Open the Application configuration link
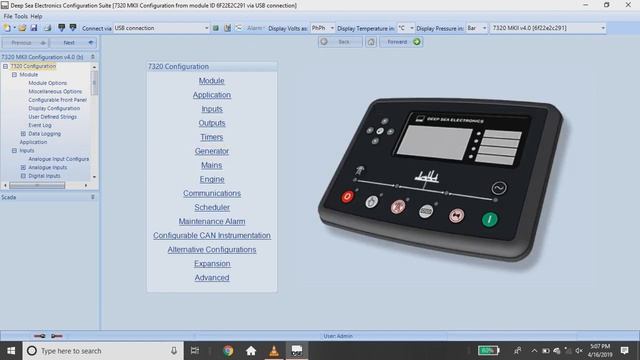640x360 pixels. 212,95
